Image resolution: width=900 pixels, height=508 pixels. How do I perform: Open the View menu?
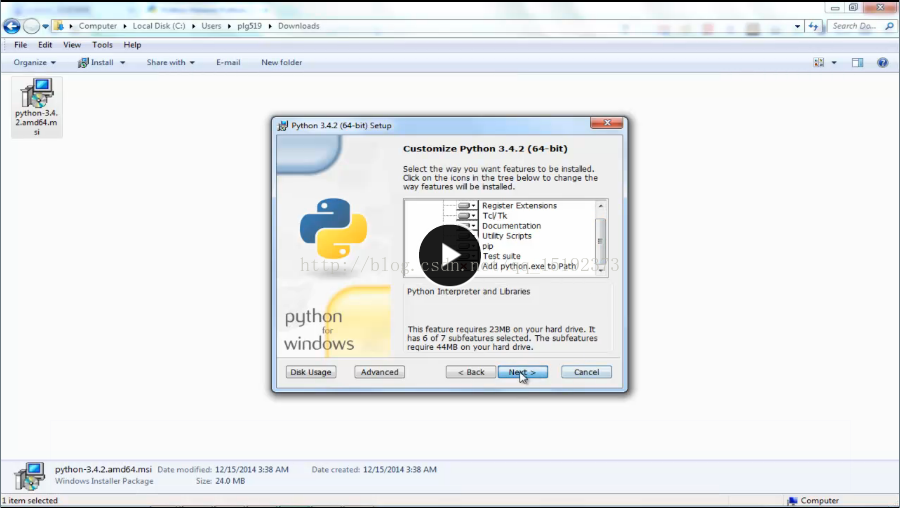(x=72, y=45)
